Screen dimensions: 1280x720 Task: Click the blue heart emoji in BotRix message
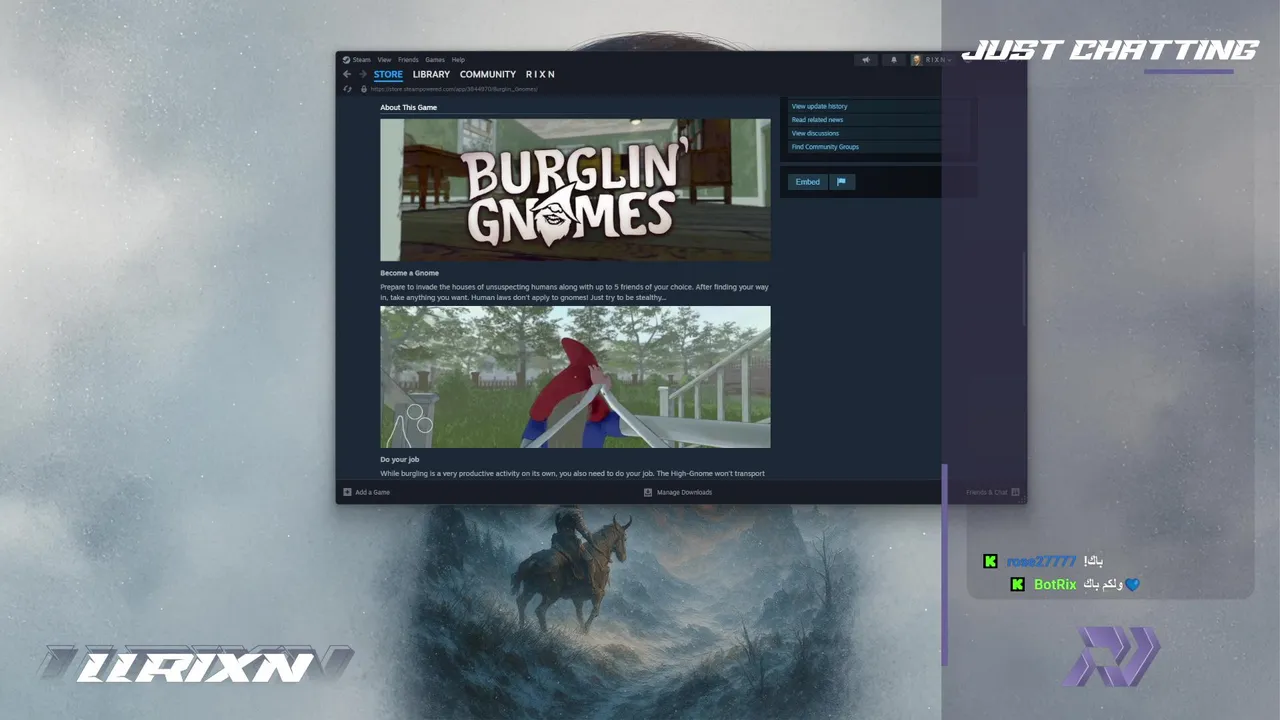click(x=1132, y=584)
